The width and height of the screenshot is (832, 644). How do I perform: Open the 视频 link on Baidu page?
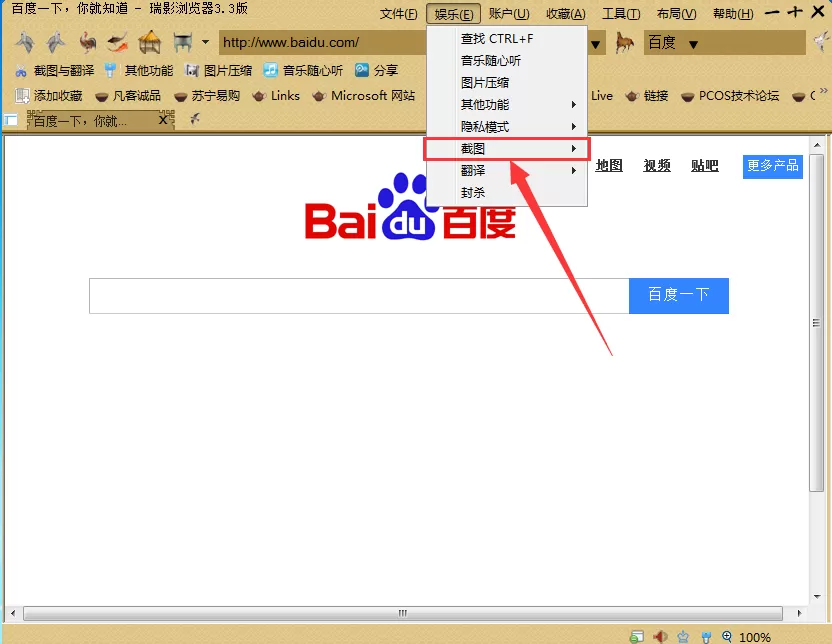click(x=657, y=166)
